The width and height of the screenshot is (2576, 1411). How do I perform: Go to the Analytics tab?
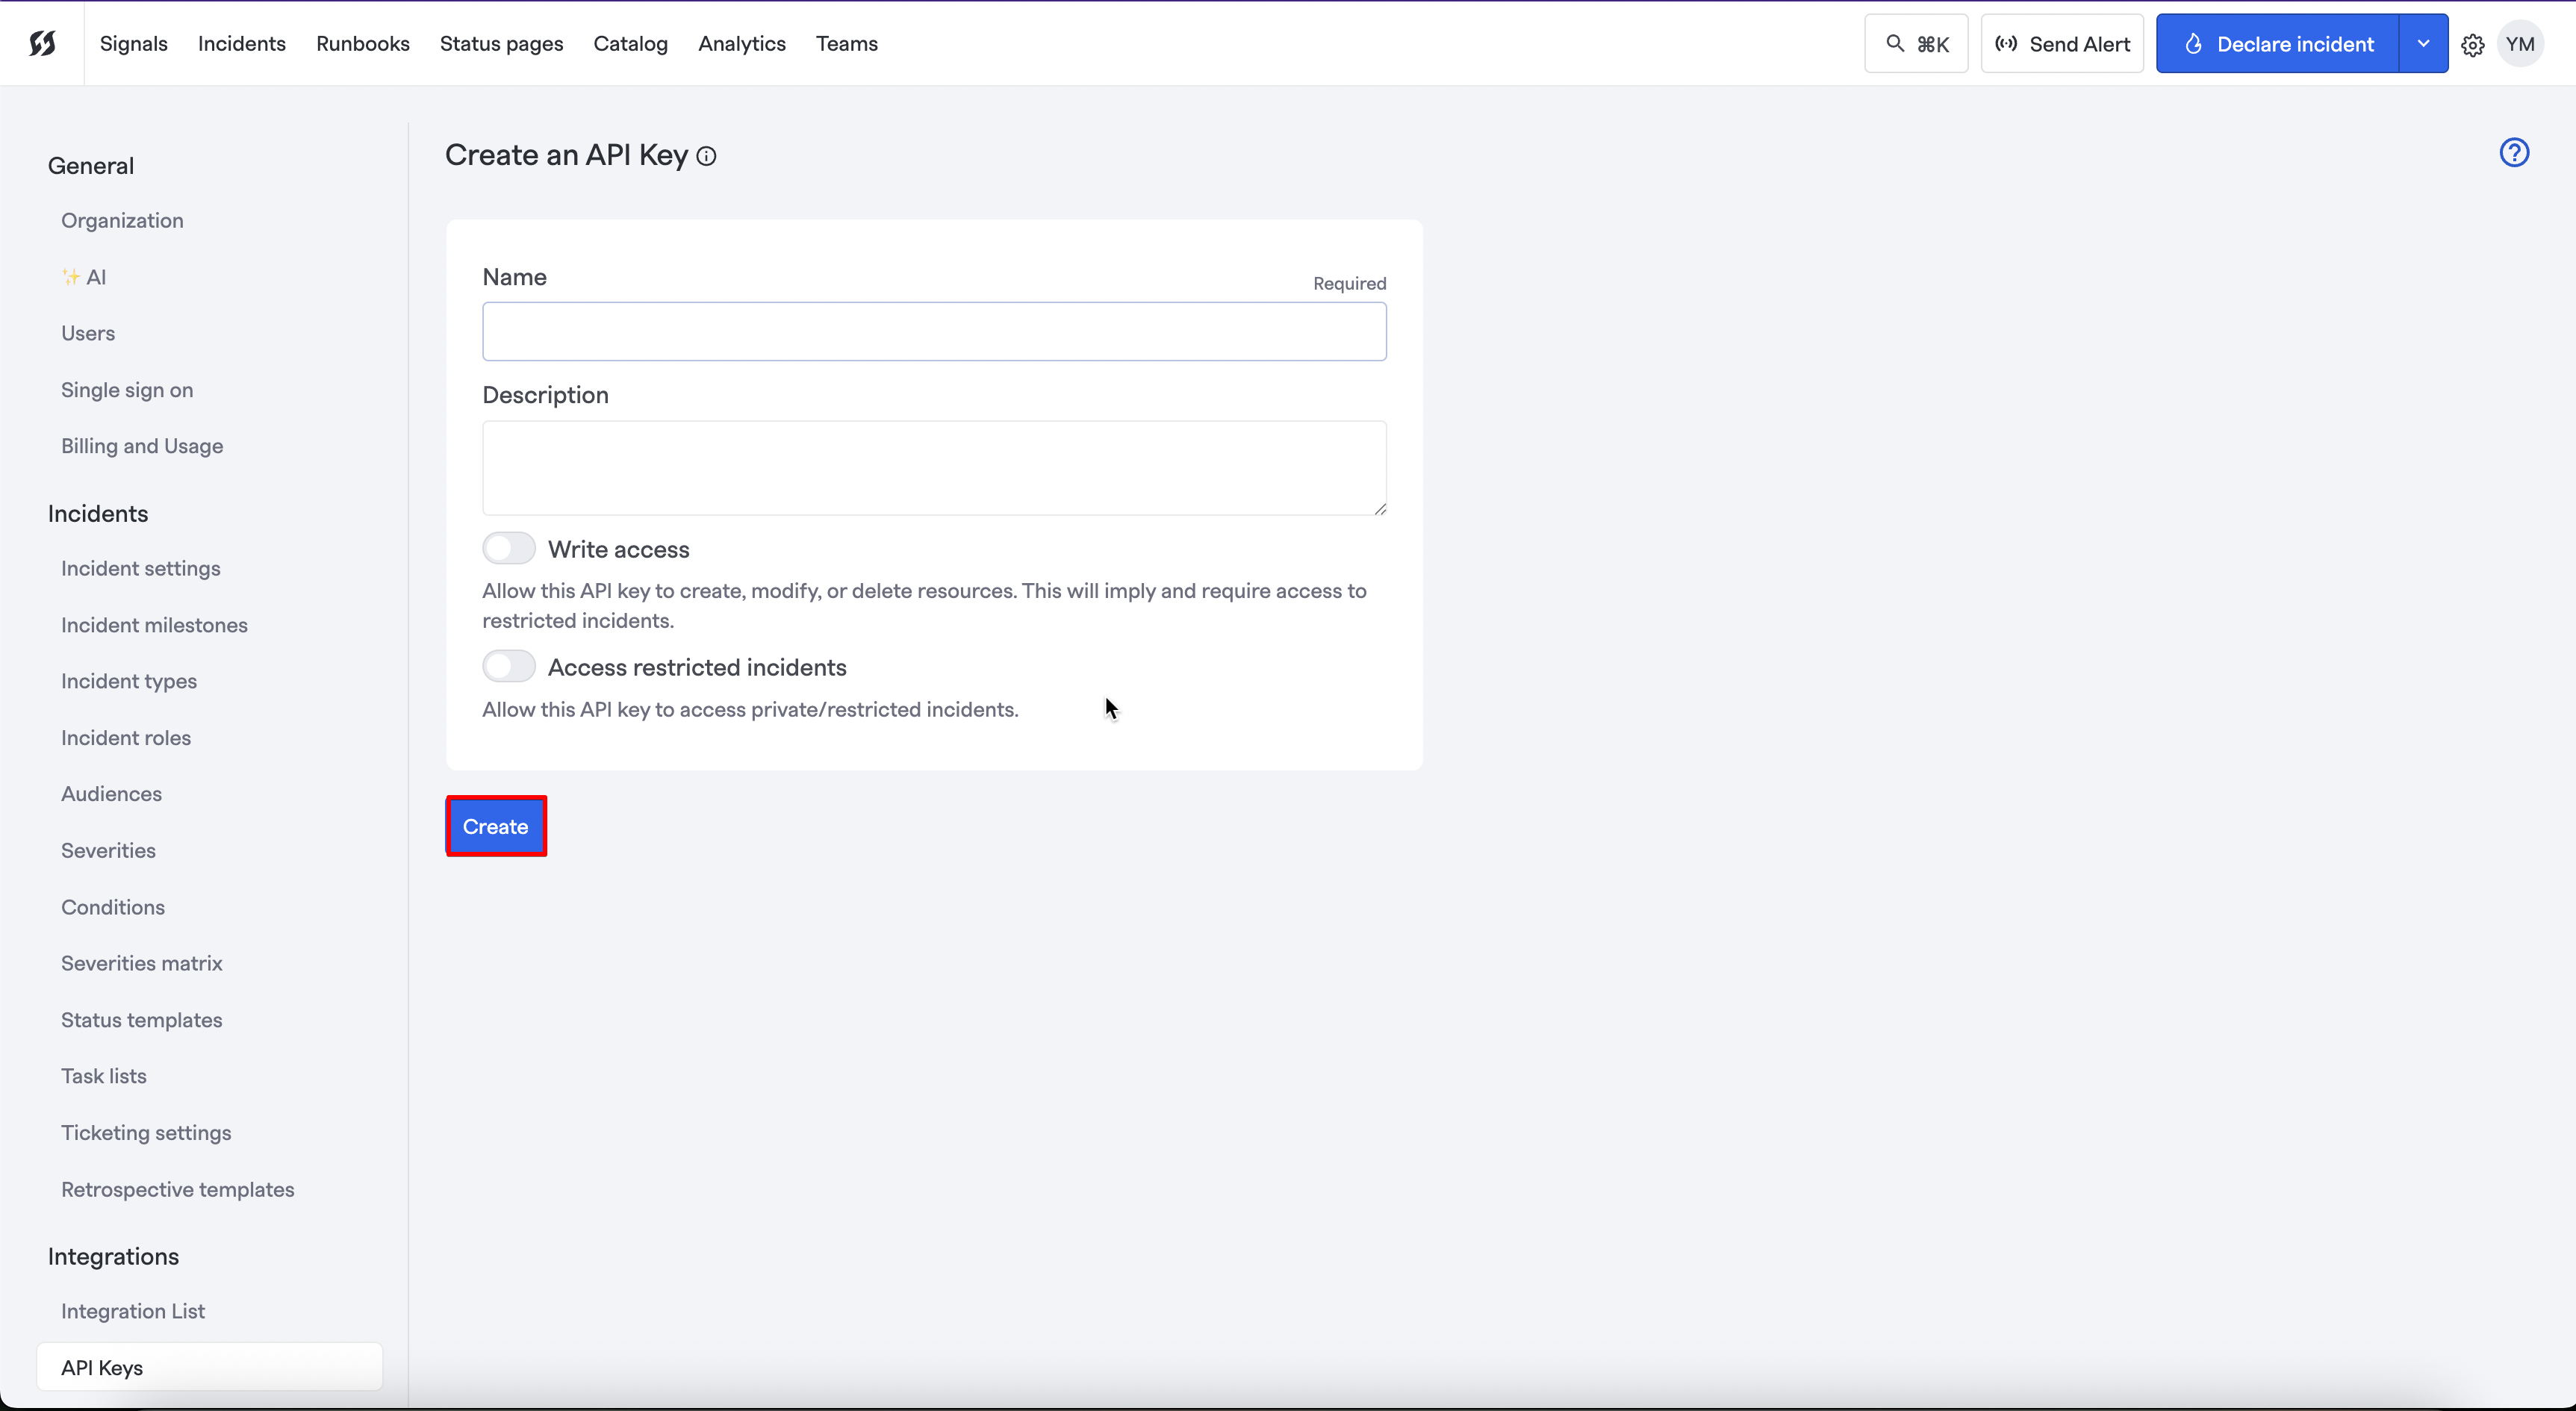(741, 44)
